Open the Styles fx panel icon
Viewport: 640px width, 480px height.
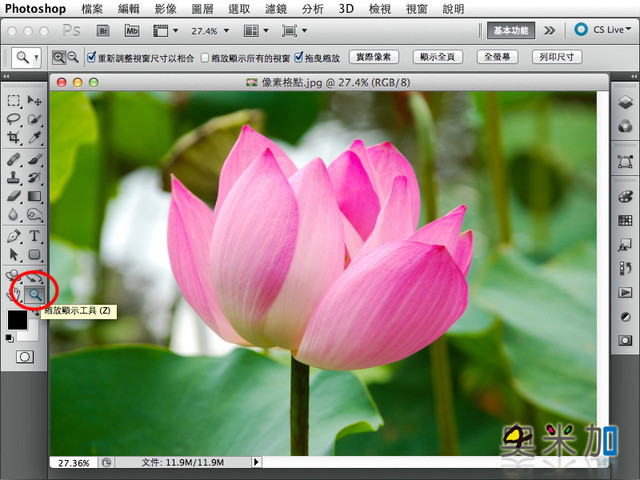coord(625,245)
